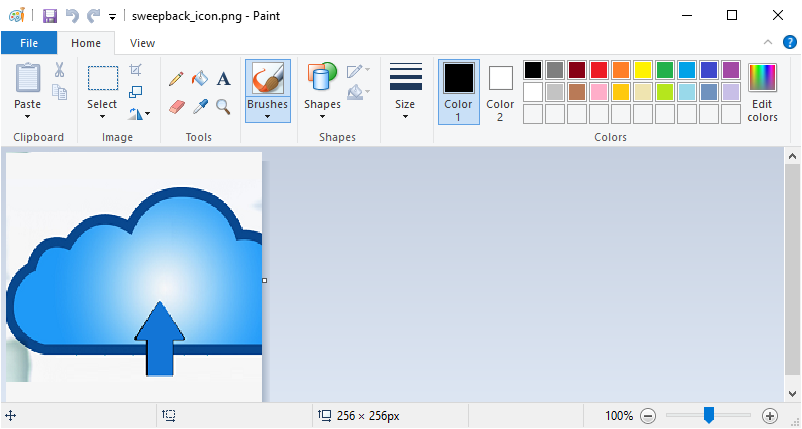Click the 100% zoom level text
The height and width of the screenshot is (429, 802).
click(619, 416)
